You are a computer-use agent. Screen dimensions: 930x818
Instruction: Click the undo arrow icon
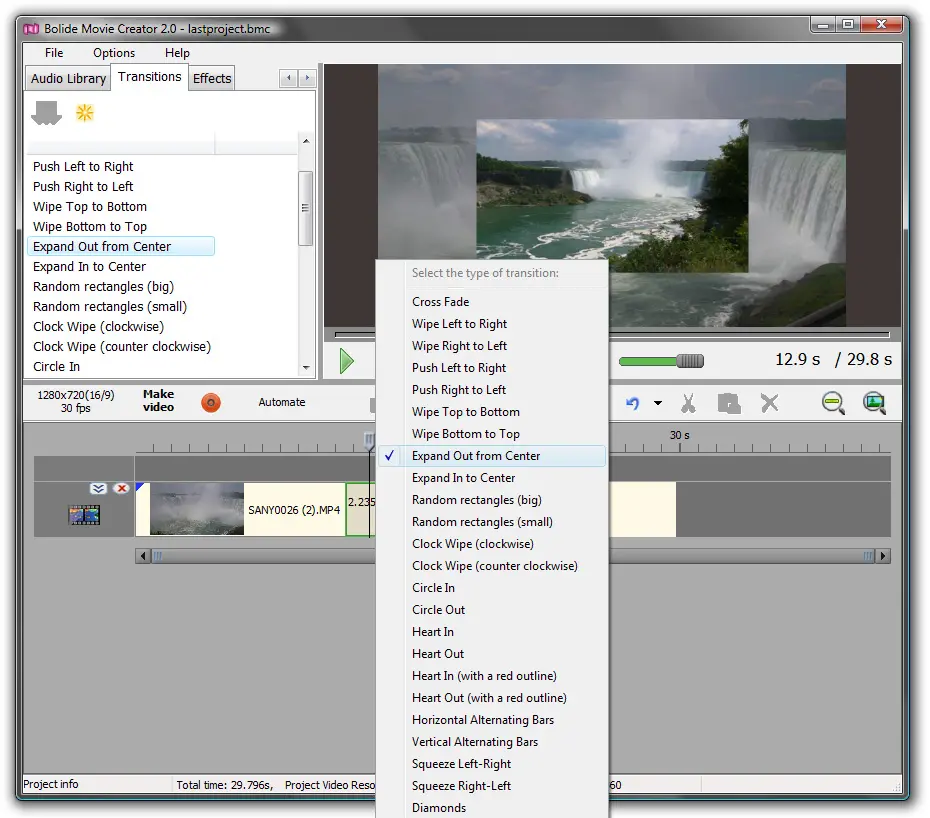click(632, 403)
